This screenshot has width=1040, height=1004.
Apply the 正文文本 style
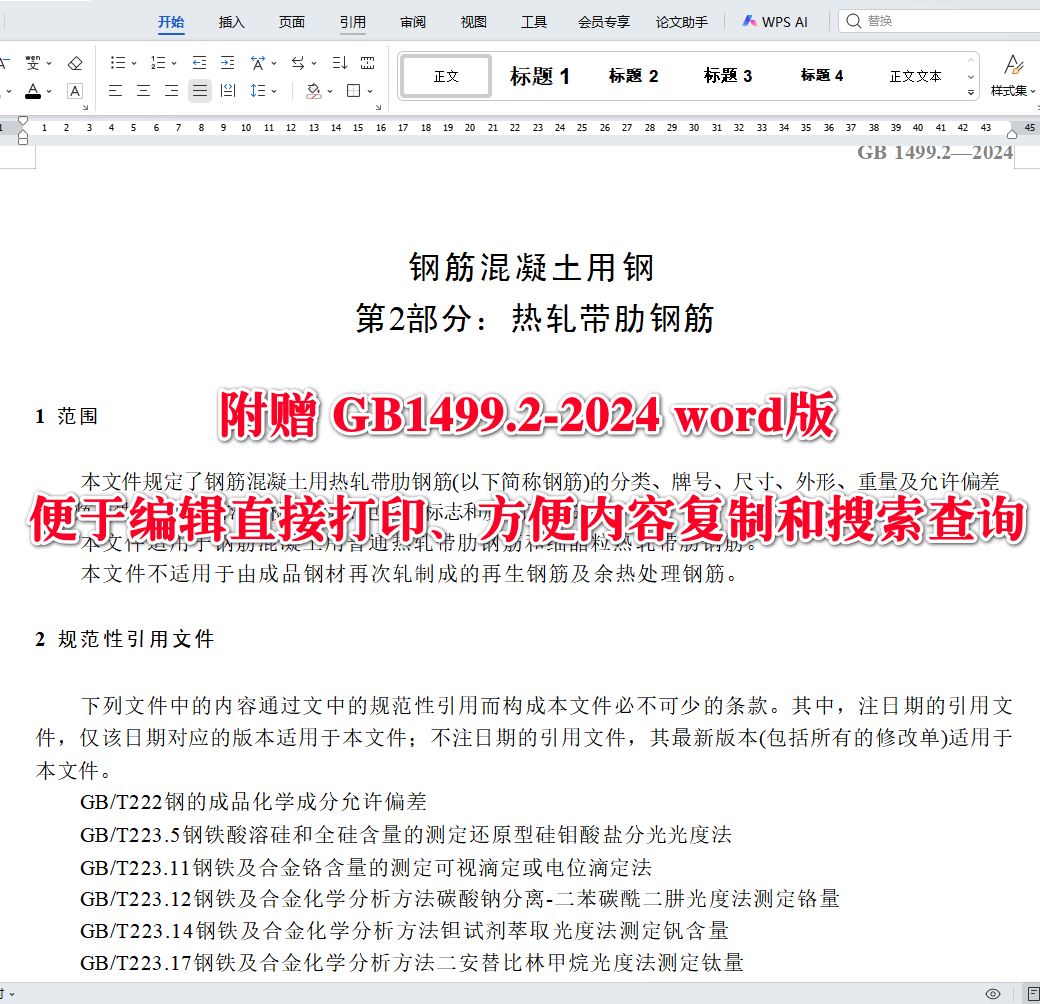point(915,76)
